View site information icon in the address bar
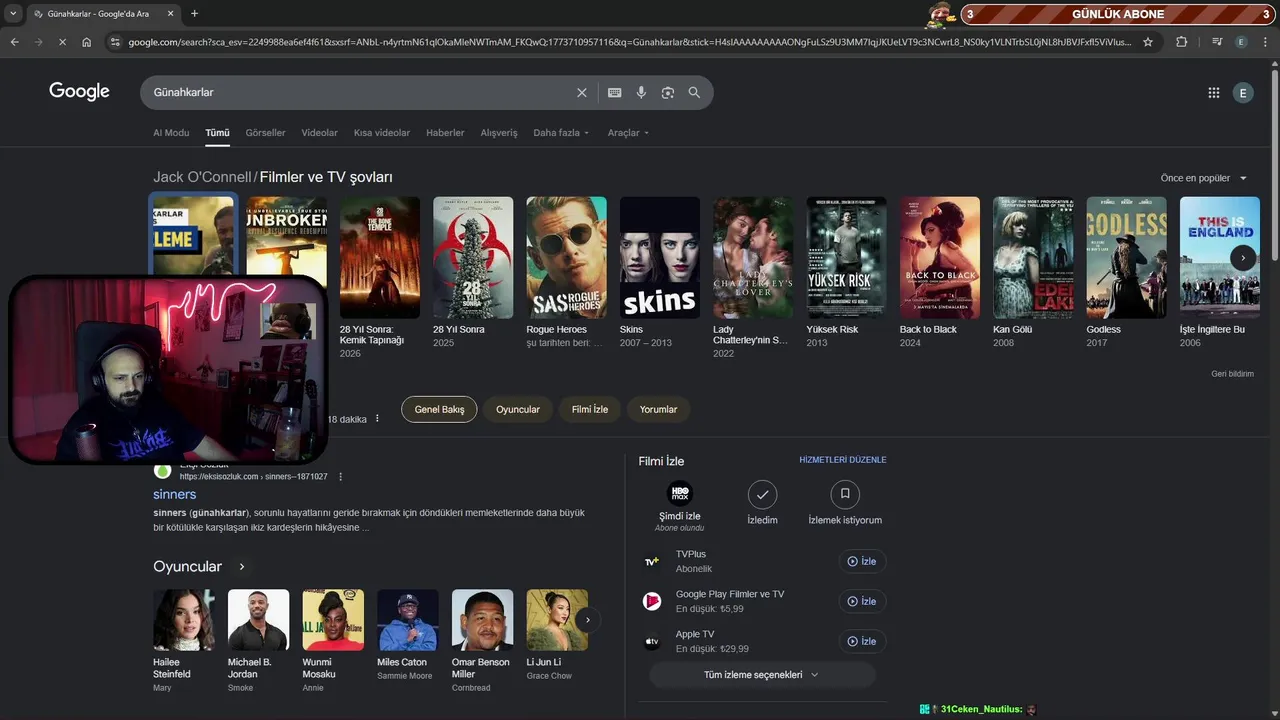The height and width of the screenshot is (720, 1280). (x=115, y=42)
